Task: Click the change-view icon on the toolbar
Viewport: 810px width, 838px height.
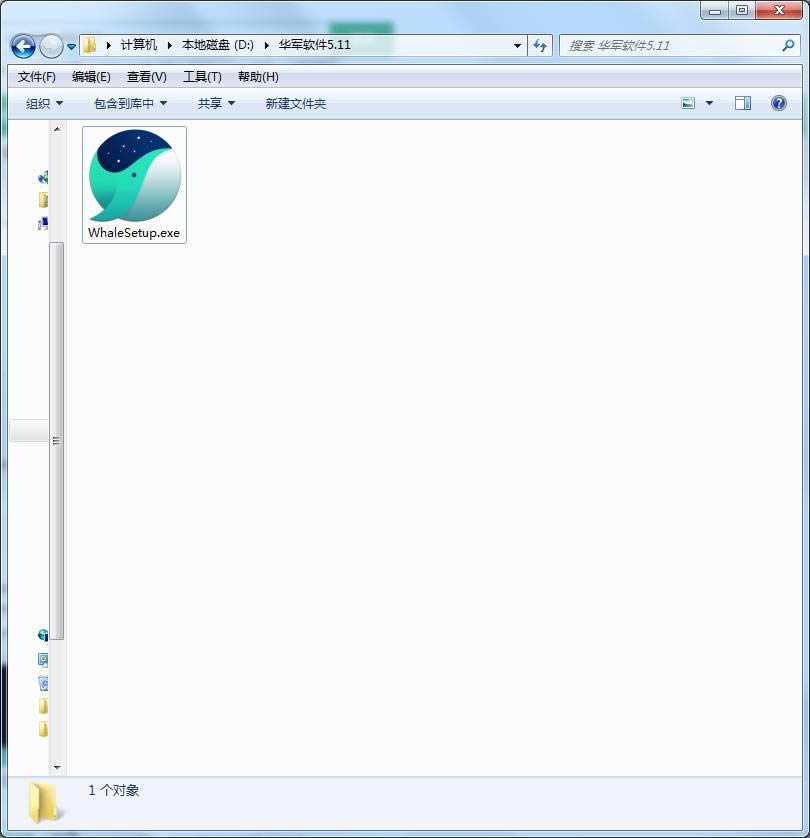Action: 687,103
